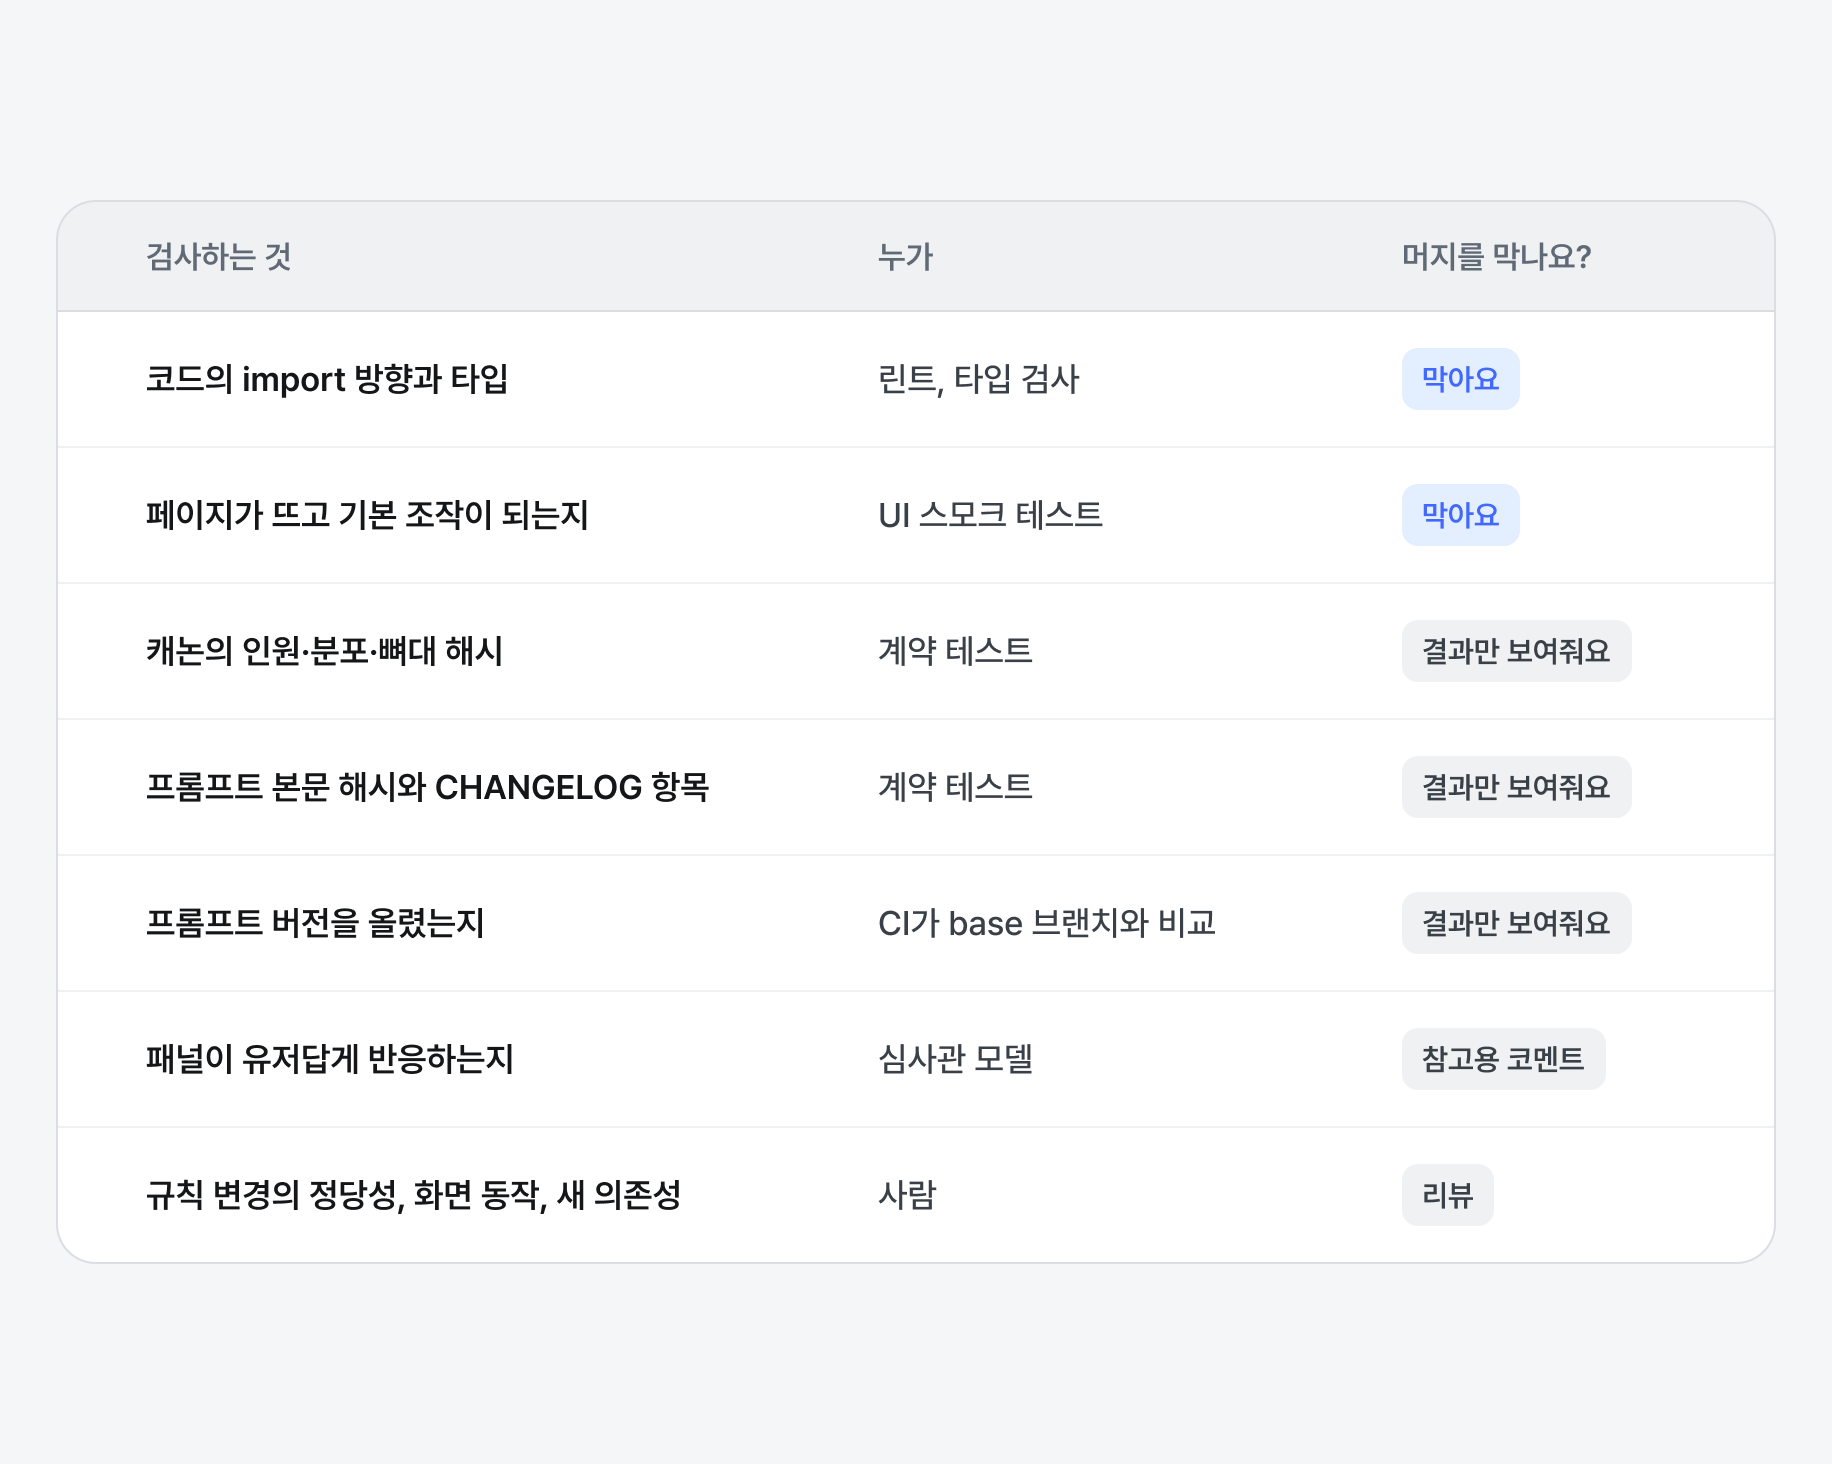The width and height of the screenshot is (1832, 1464).
Task: Click the '참고용 코멘트' badge
Action: point(1503,1059)
